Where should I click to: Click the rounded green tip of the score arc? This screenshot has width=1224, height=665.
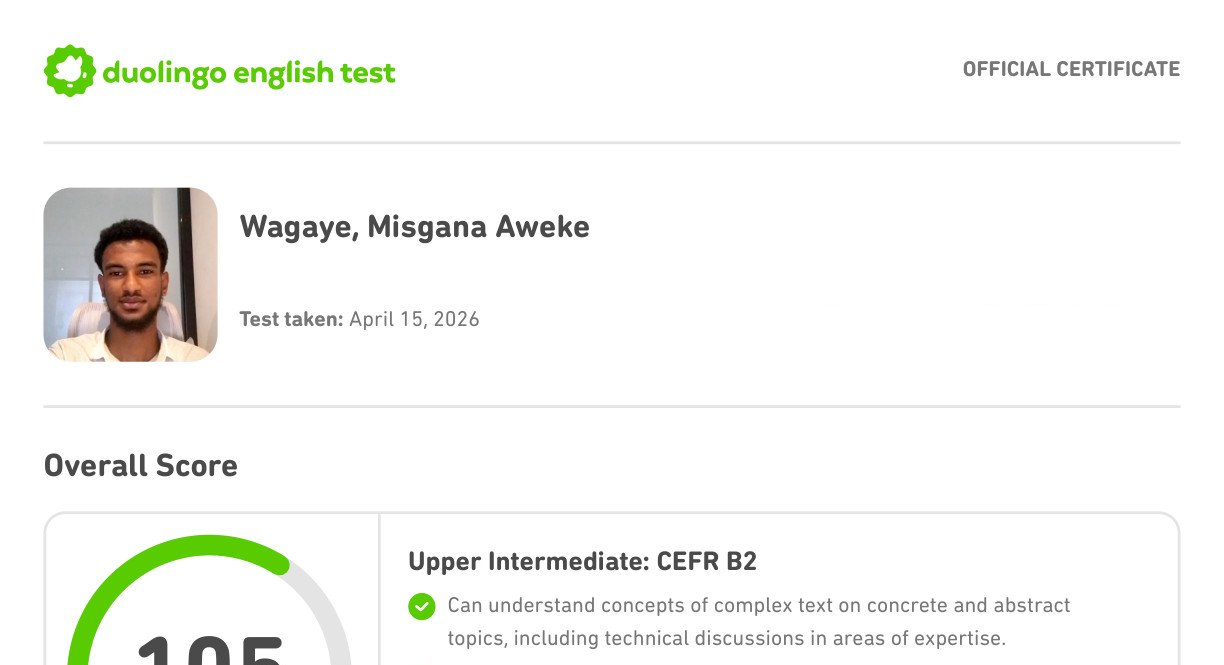[280, 564]
